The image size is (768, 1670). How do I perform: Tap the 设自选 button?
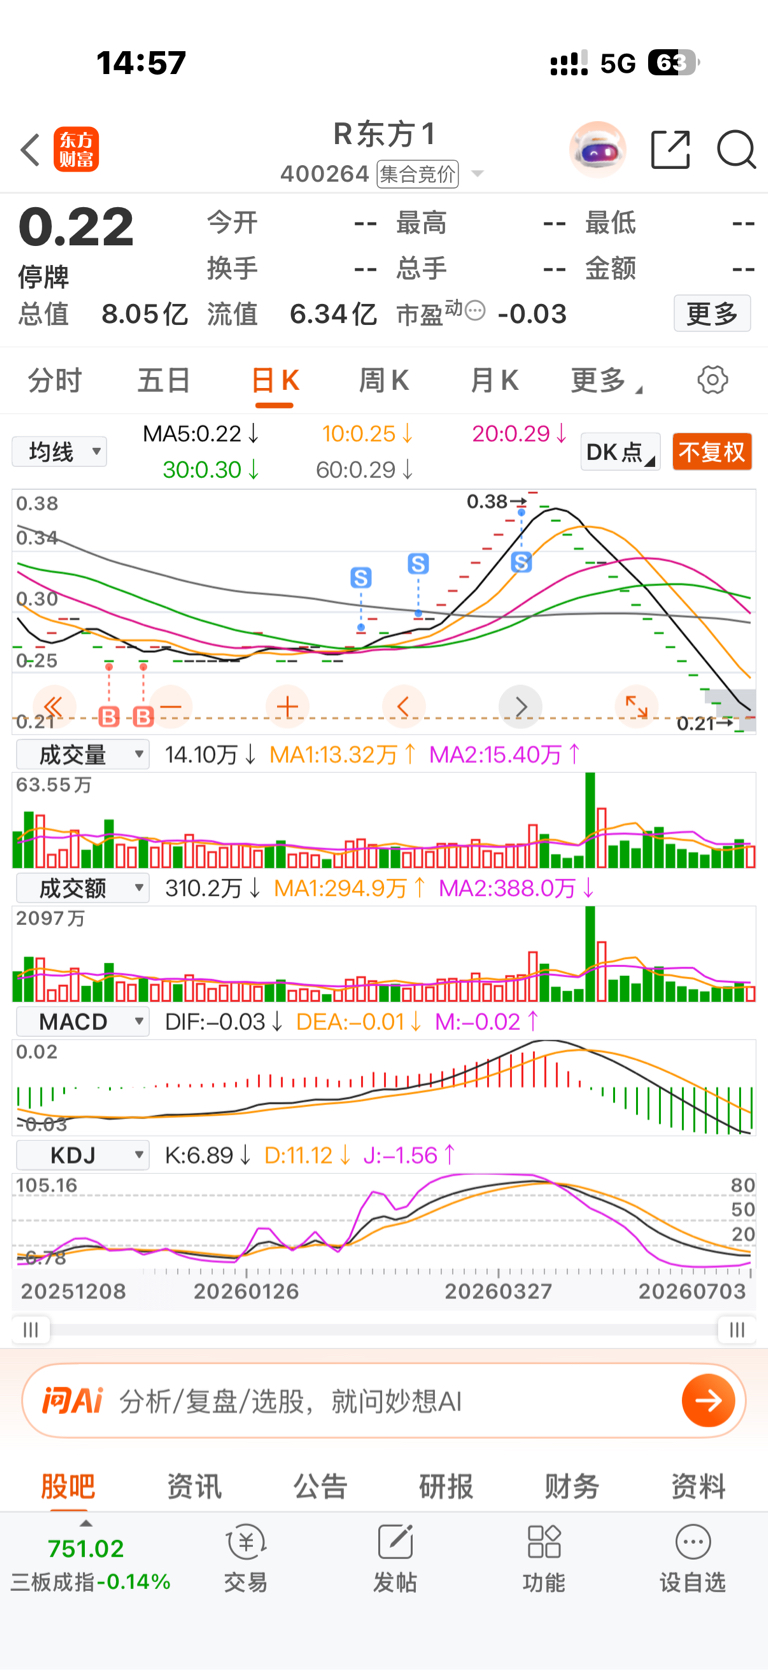point(692,1559)
